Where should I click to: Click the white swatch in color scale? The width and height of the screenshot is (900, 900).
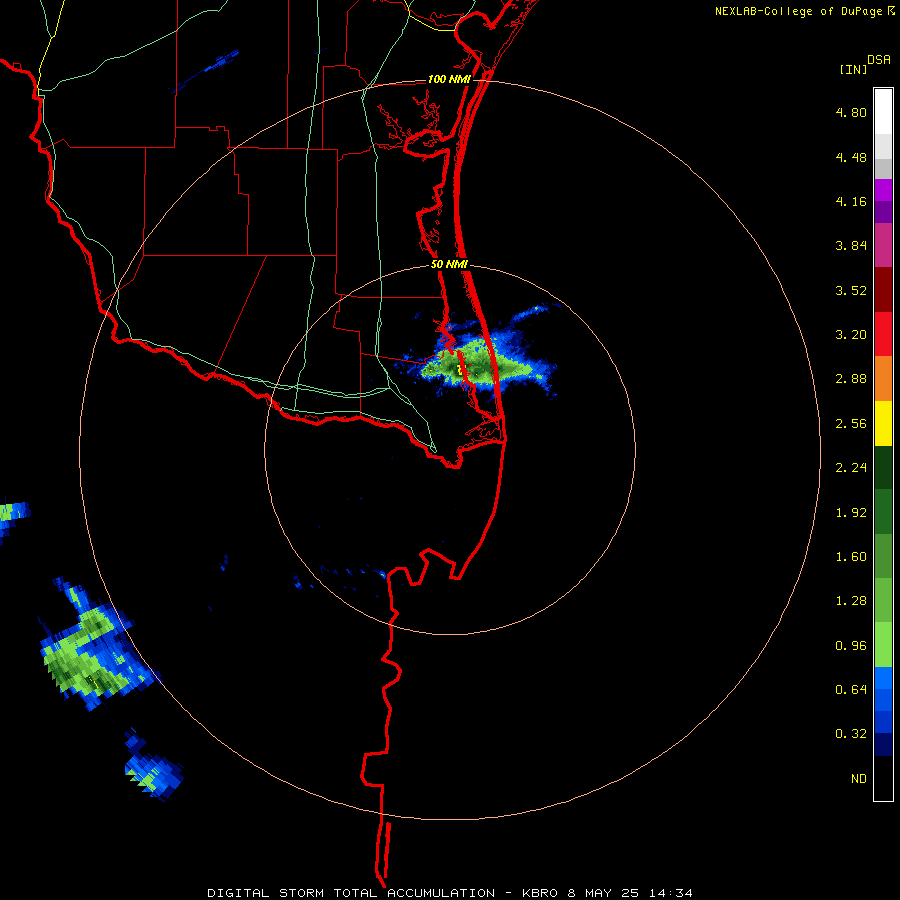click(x=883, y=111)
